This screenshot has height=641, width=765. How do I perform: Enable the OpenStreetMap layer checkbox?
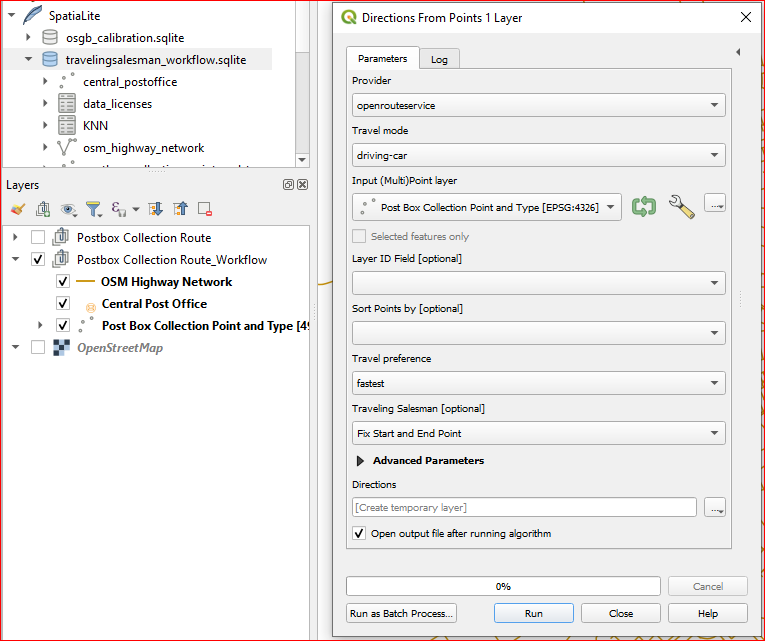click(38, 347)
